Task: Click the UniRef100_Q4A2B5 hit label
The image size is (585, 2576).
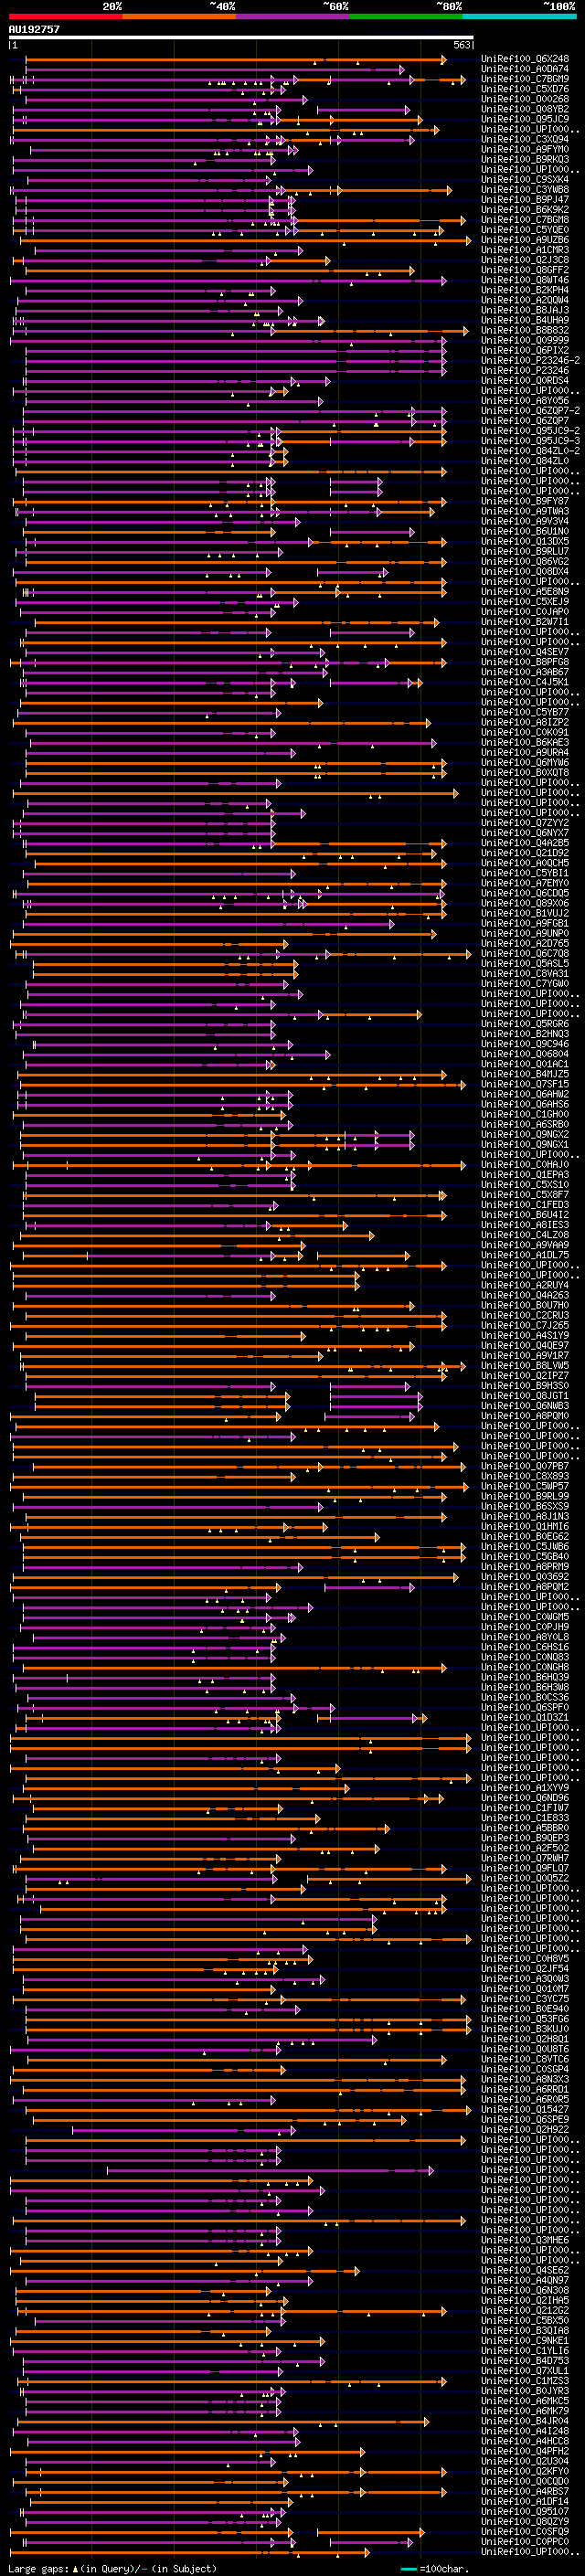Action: pos(525,843)
